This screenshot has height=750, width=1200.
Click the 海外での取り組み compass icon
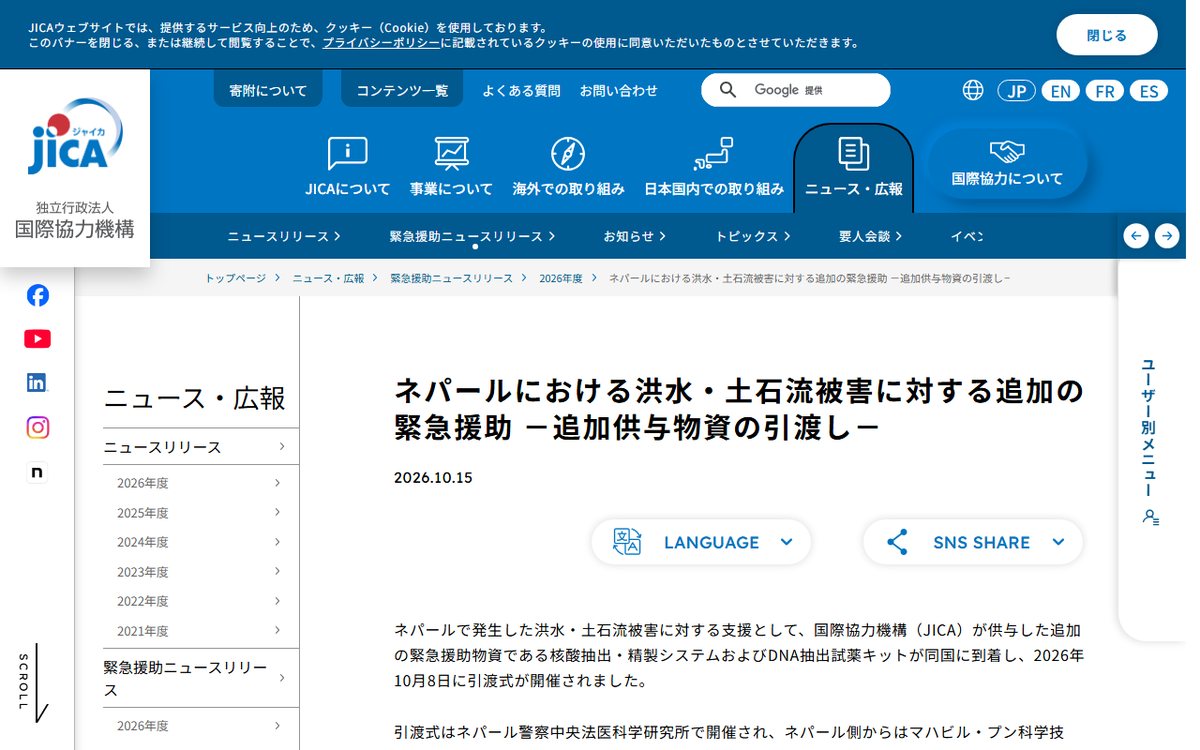(x=568, y=153)
